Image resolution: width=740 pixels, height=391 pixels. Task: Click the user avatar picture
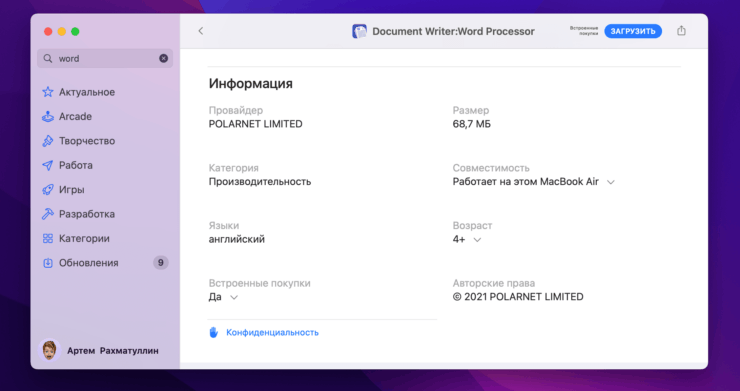point(49,350)
